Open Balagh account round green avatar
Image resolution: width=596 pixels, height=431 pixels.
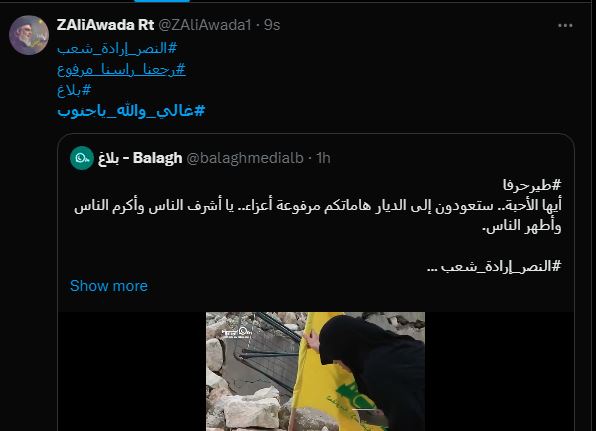(x=82, y=158)
